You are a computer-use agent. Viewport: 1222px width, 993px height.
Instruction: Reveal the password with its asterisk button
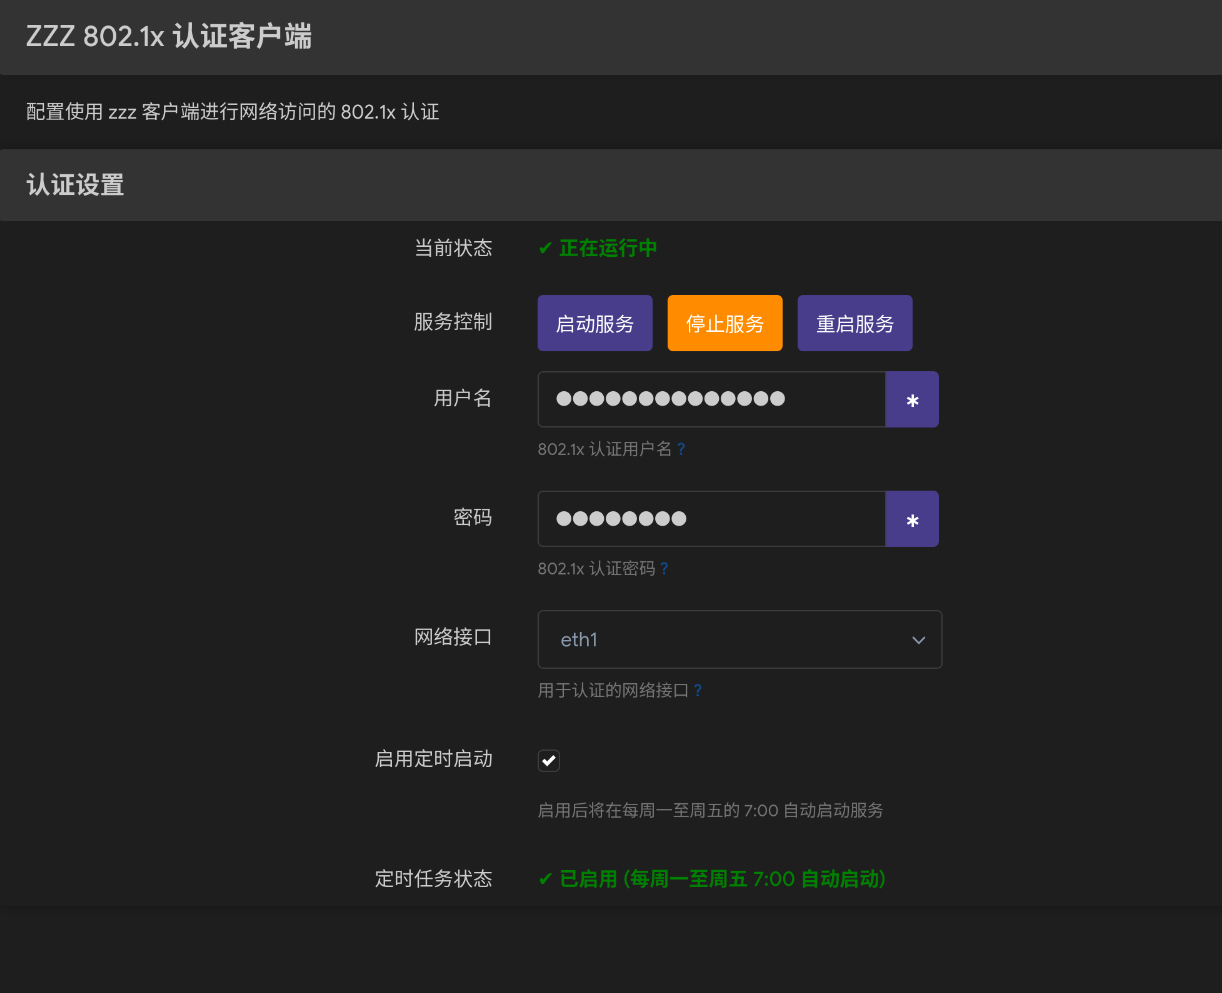click(x=911, y=519)
